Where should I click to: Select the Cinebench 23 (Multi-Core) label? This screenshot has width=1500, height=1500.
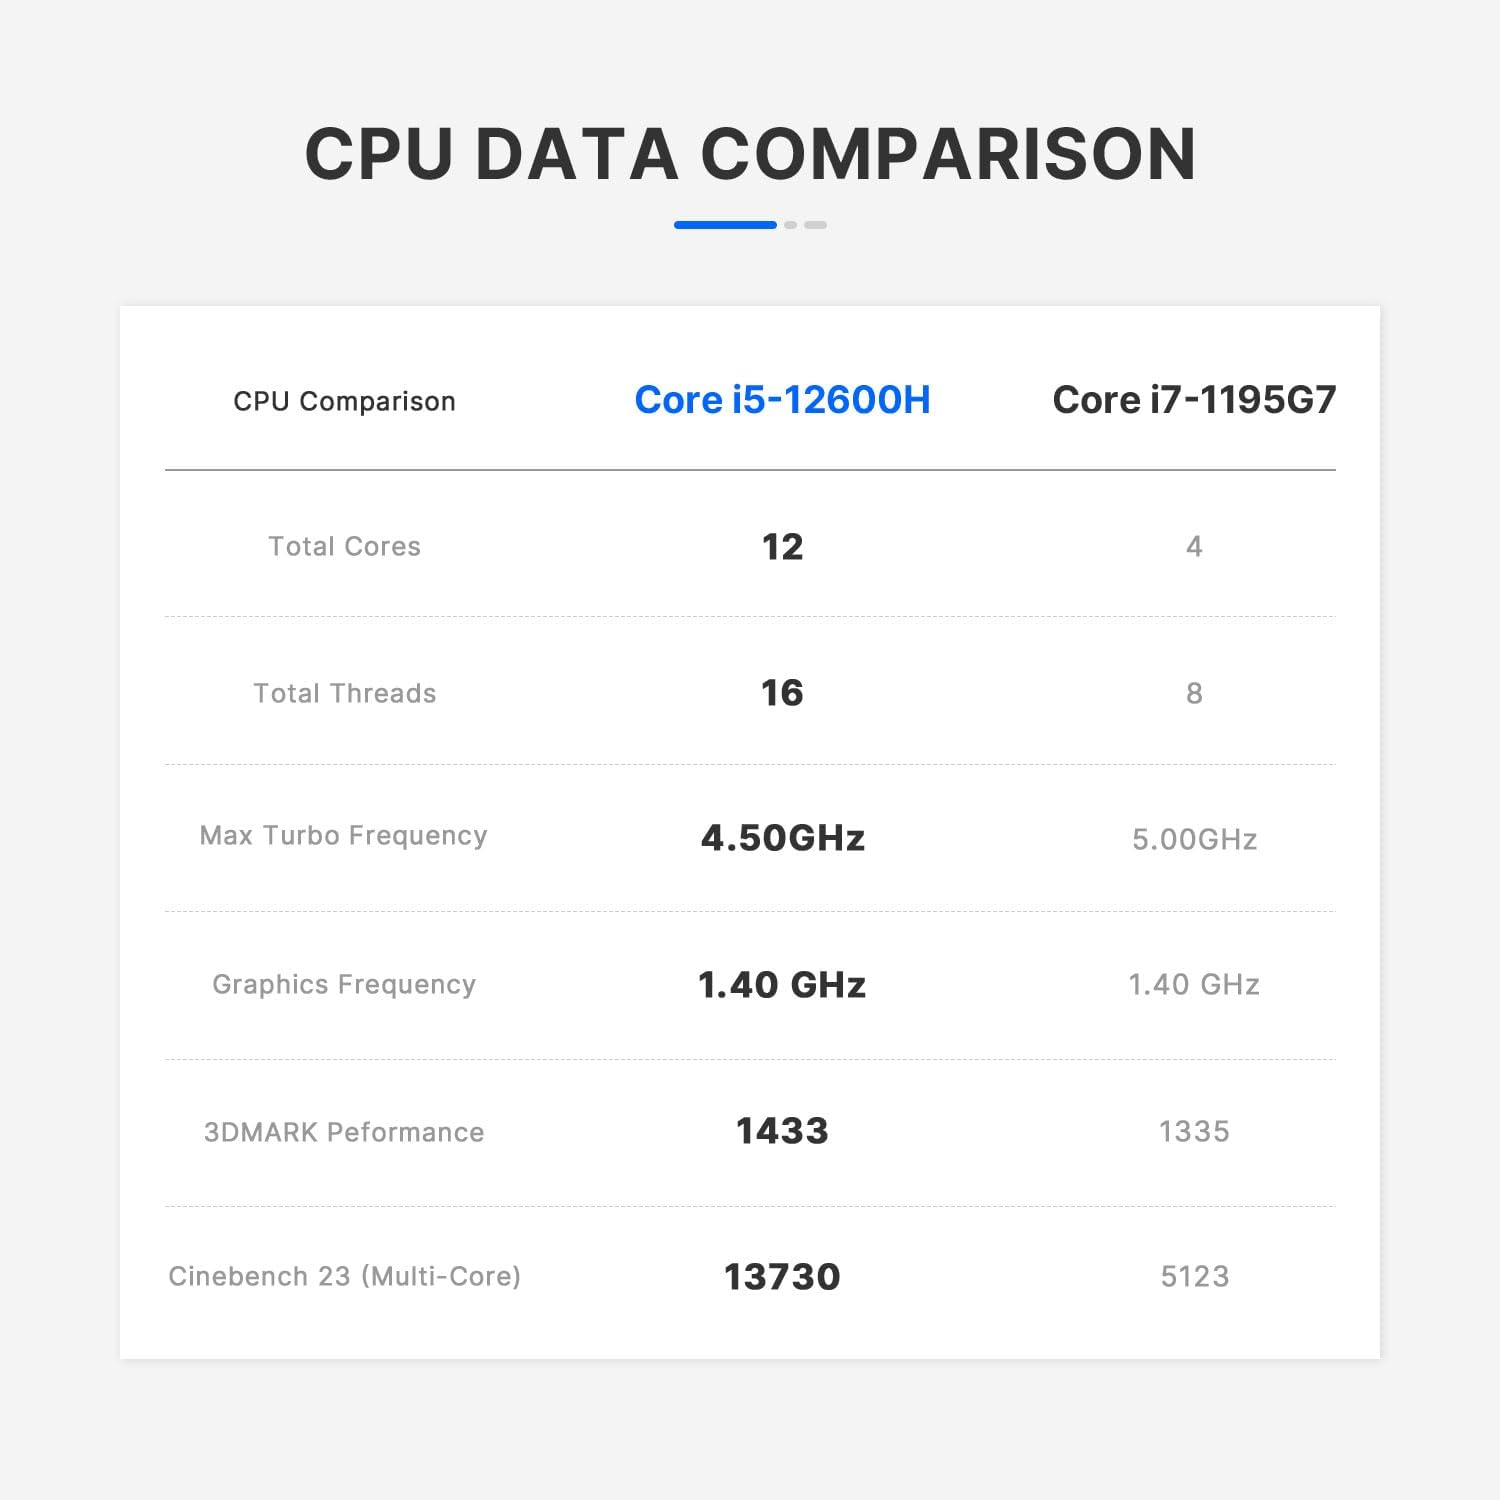pos(344,1277)
